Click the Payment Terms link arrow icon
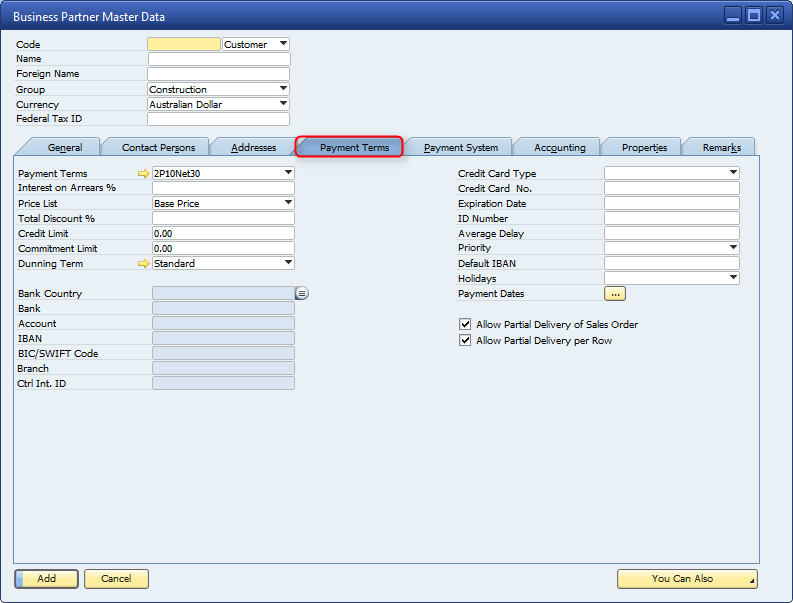Viewport: 793px width, 603px height. pyautogui.click(x=144, y=174)
